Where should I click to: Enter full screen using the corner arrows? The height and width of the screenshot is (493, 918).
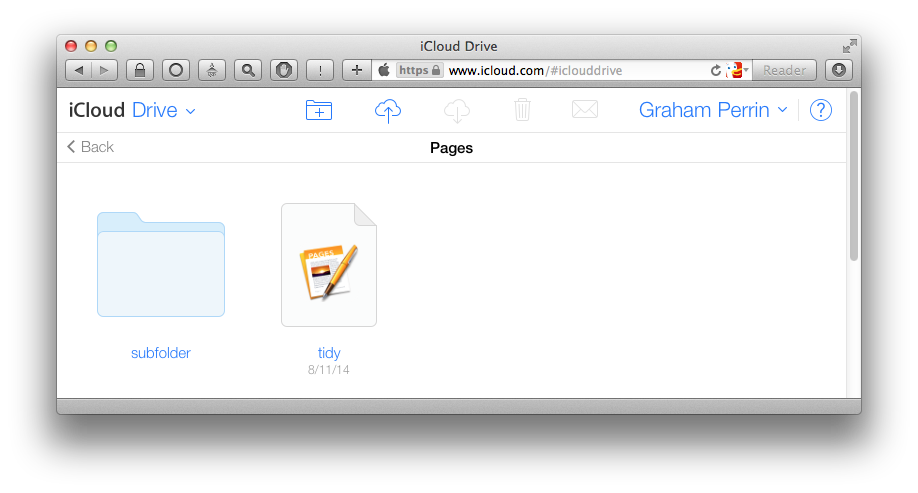tap(850, 46)
